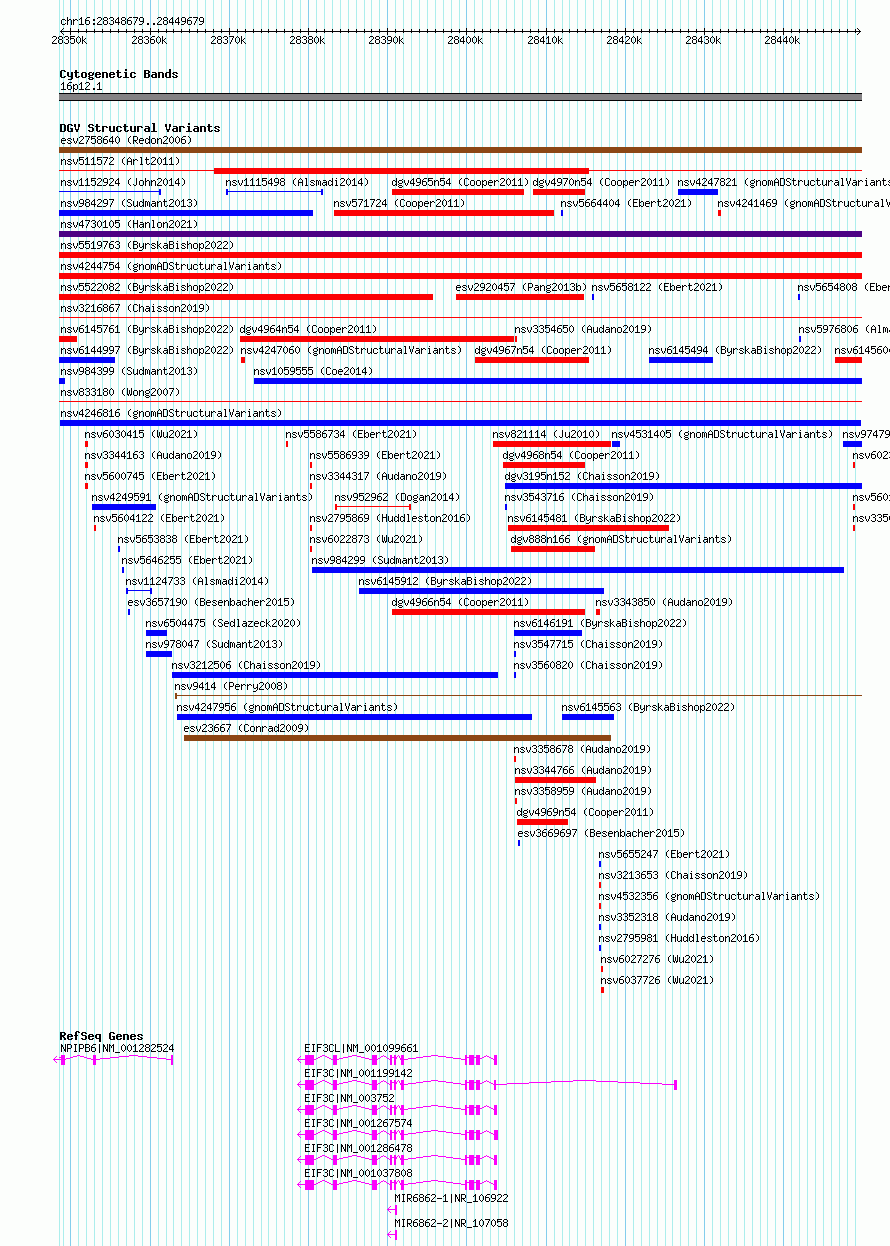
Task: Open nsv3212506 (Chaisson2019) variant
Action: (246, 665)
